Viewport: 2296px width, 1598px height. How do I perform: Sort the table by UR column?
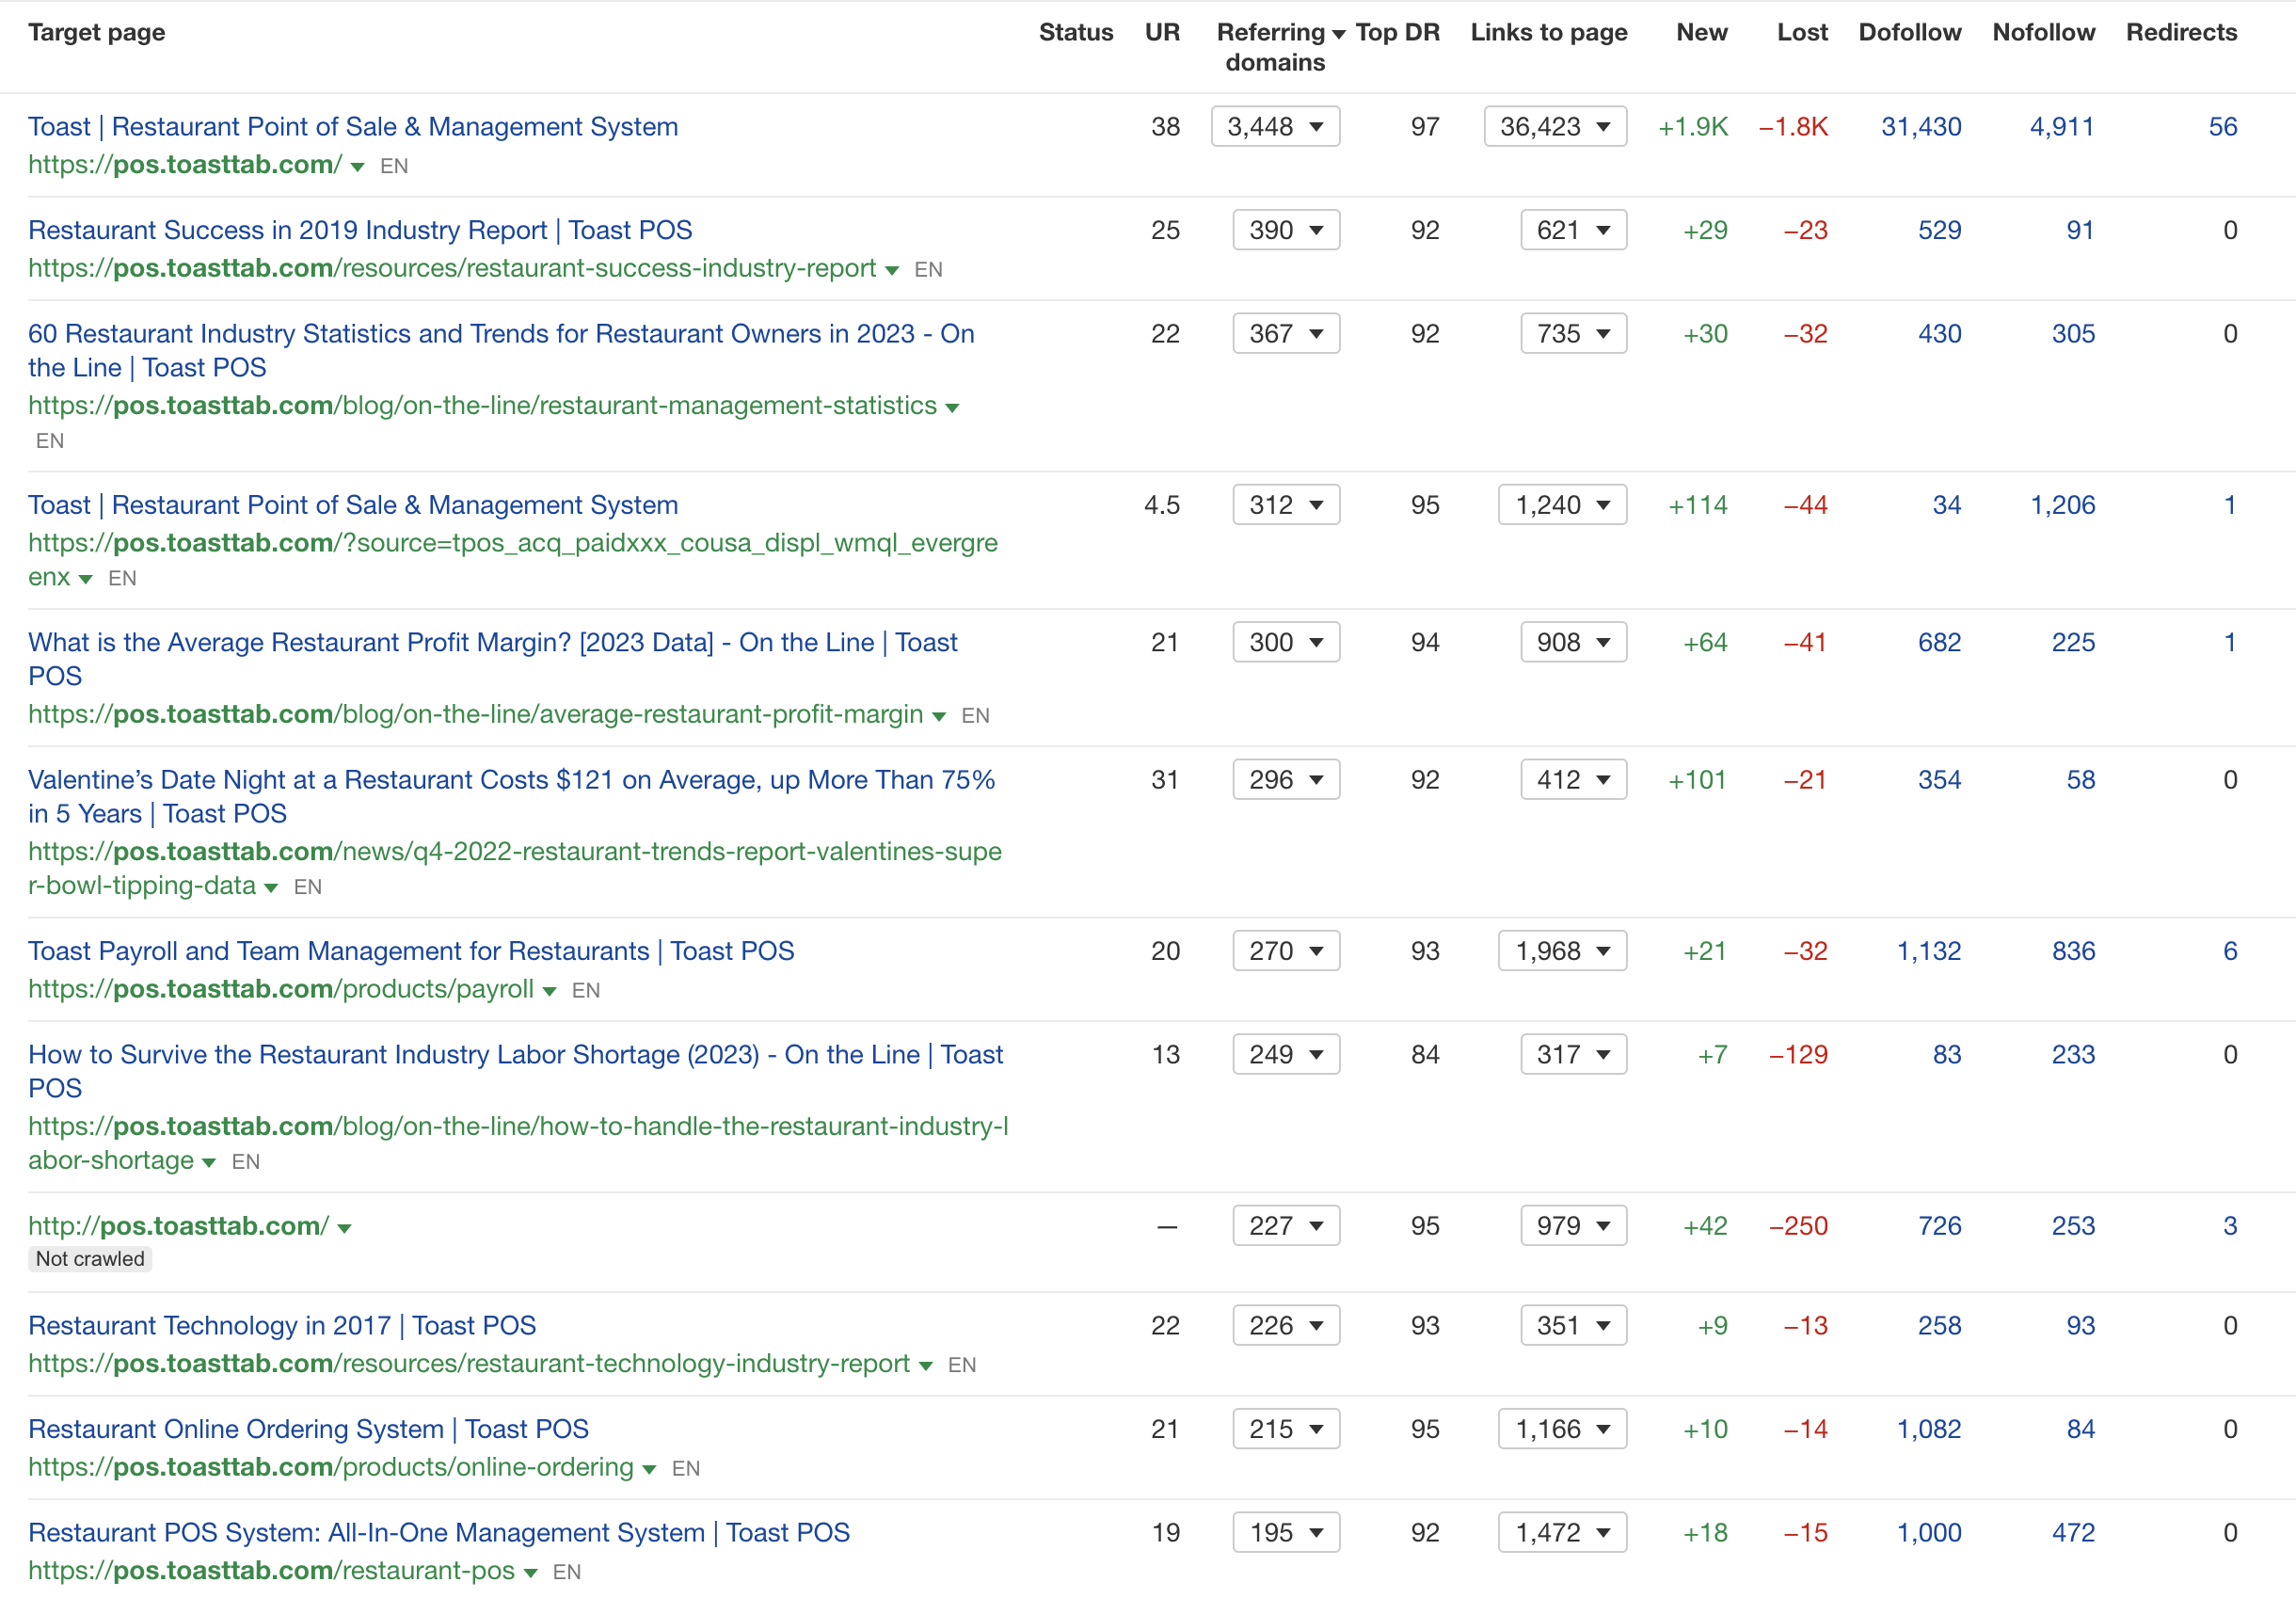click(x=1161, y=32)
